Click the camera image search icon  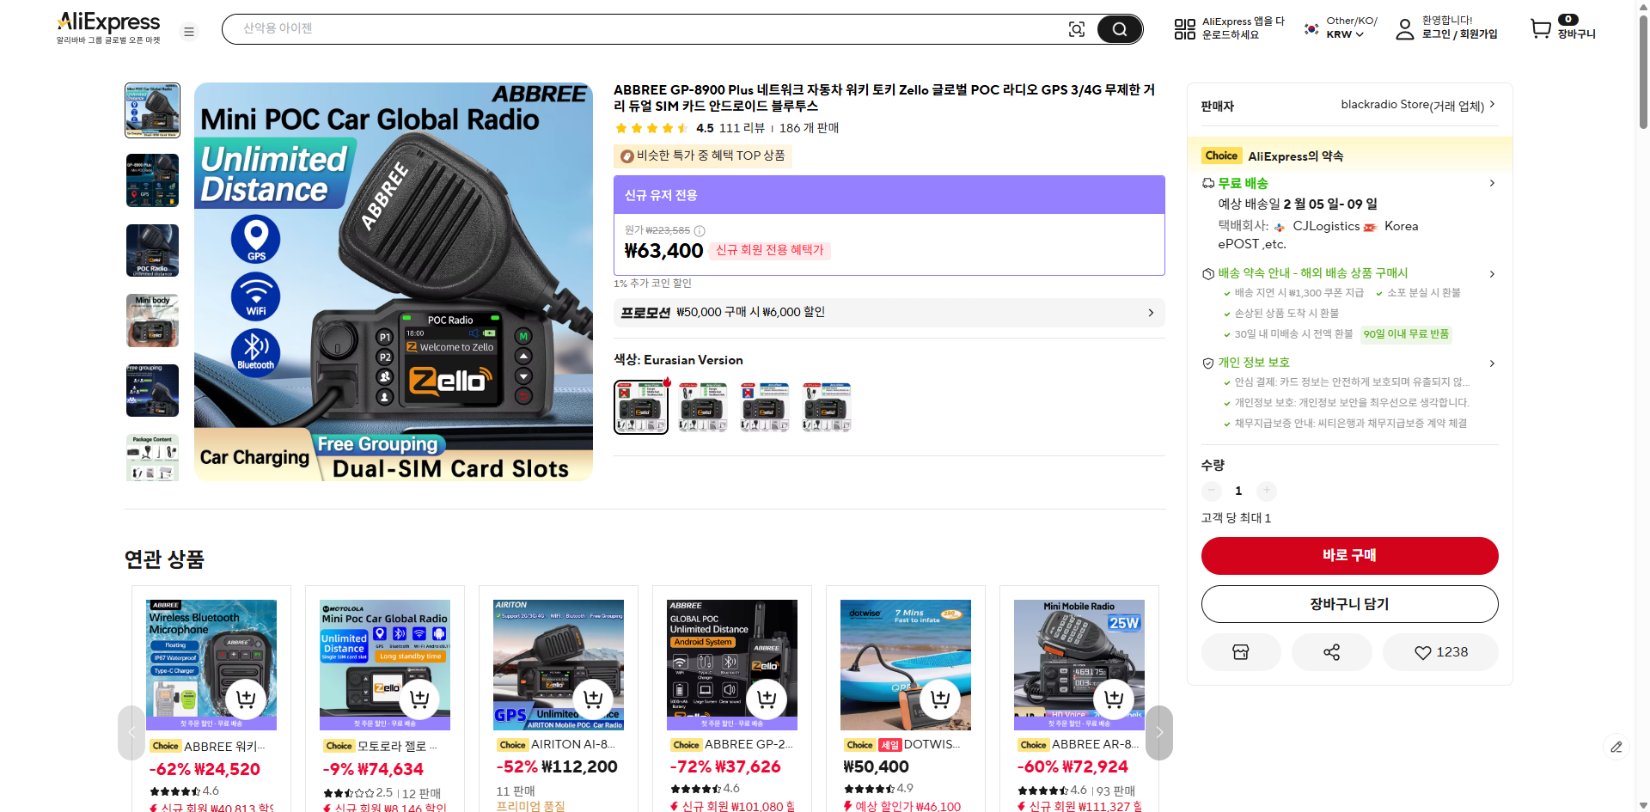pyautogui.click(x=1077, y=29)
